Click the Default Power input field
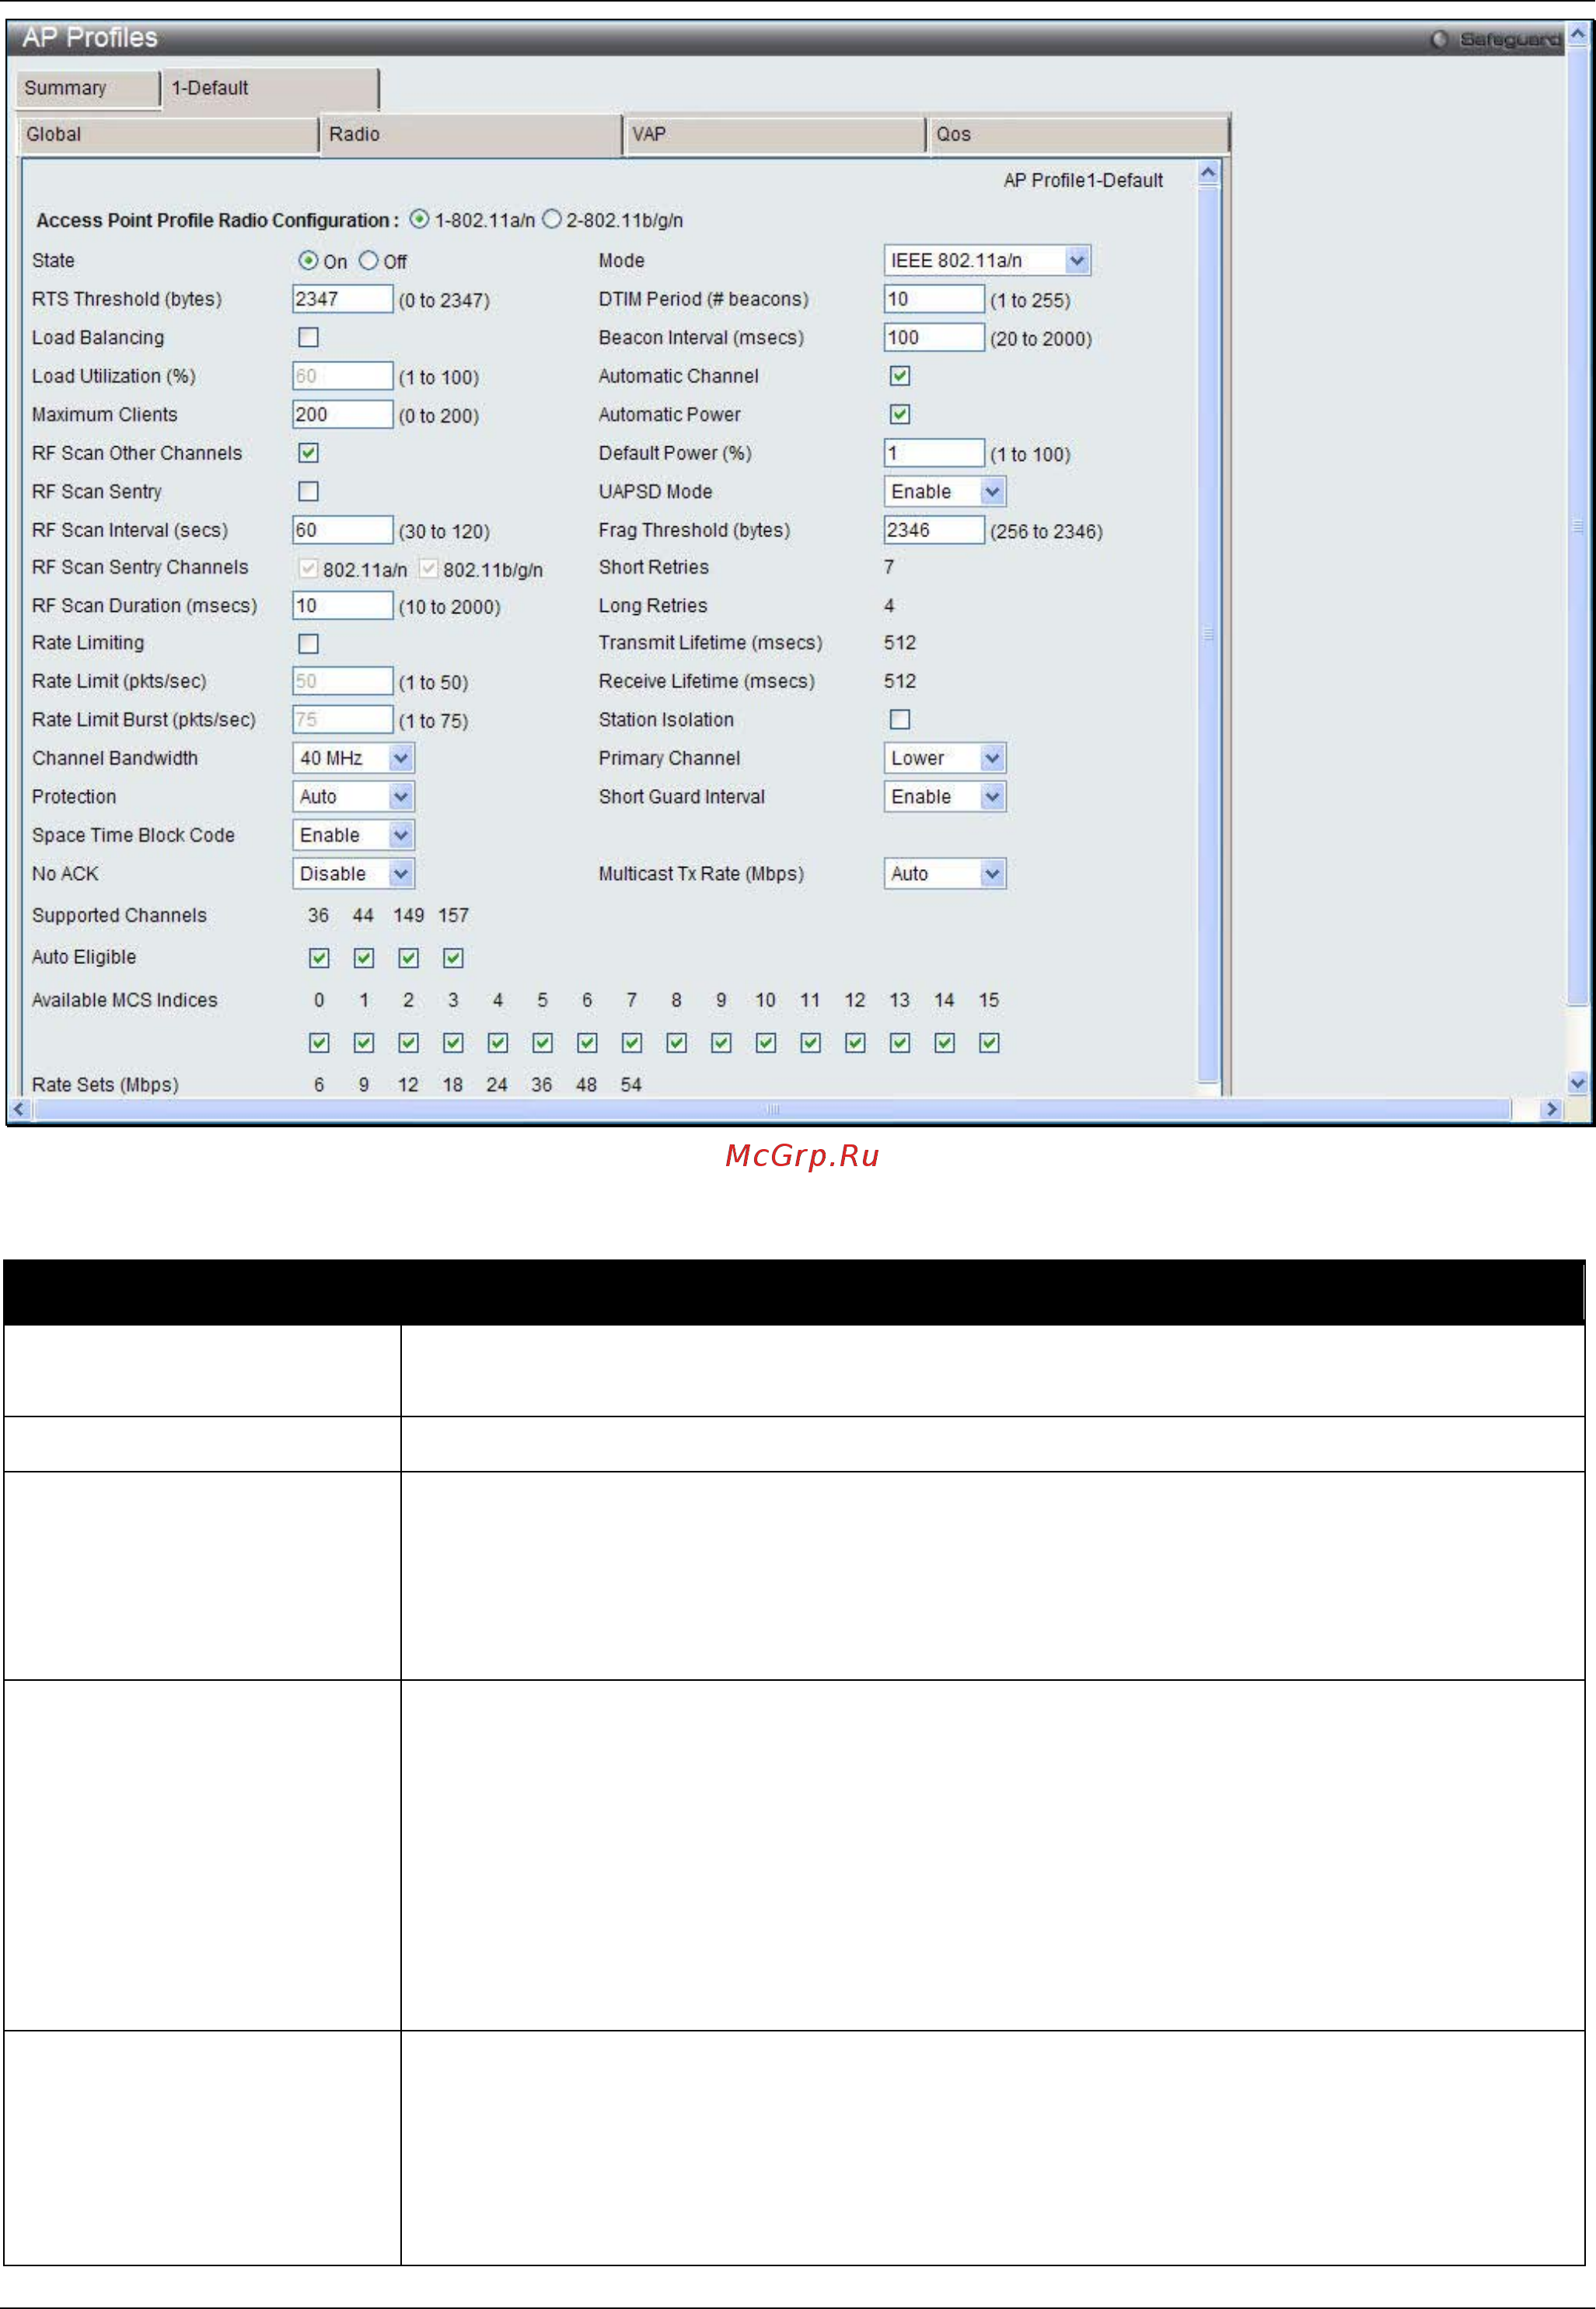Viewport: 1596px width, 2309px height. coord(934,453)
